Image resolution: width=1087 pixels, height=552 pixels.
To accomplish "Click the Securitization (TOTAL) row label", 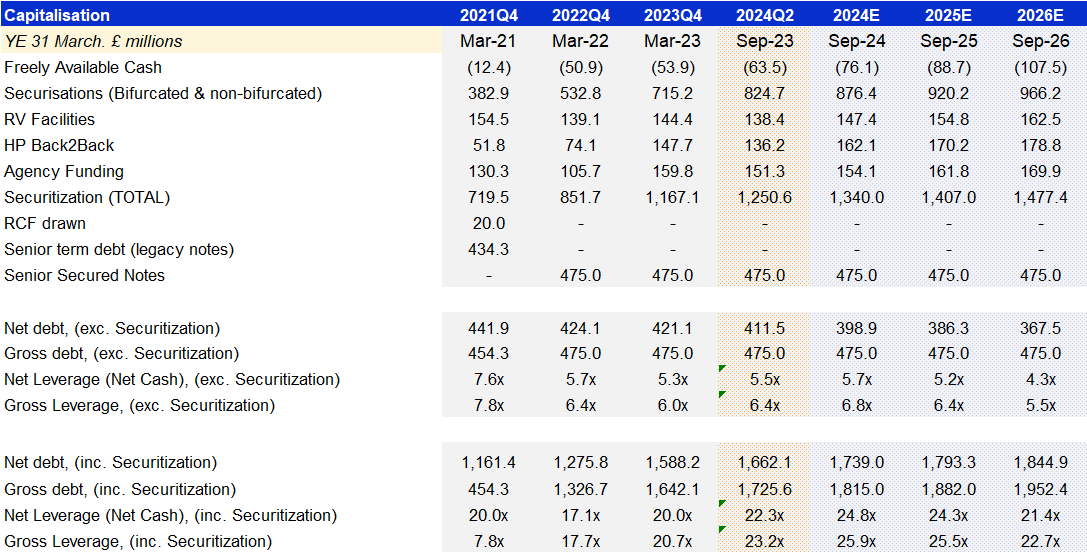I will tap(87, 197).
